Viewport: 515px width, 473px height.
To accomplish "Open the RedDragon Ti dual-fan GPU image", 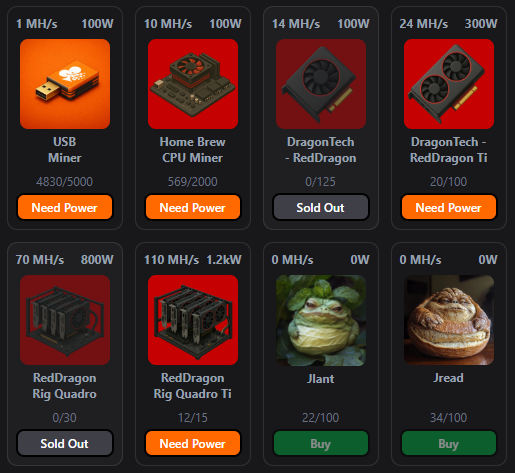I will click(449, 84).
